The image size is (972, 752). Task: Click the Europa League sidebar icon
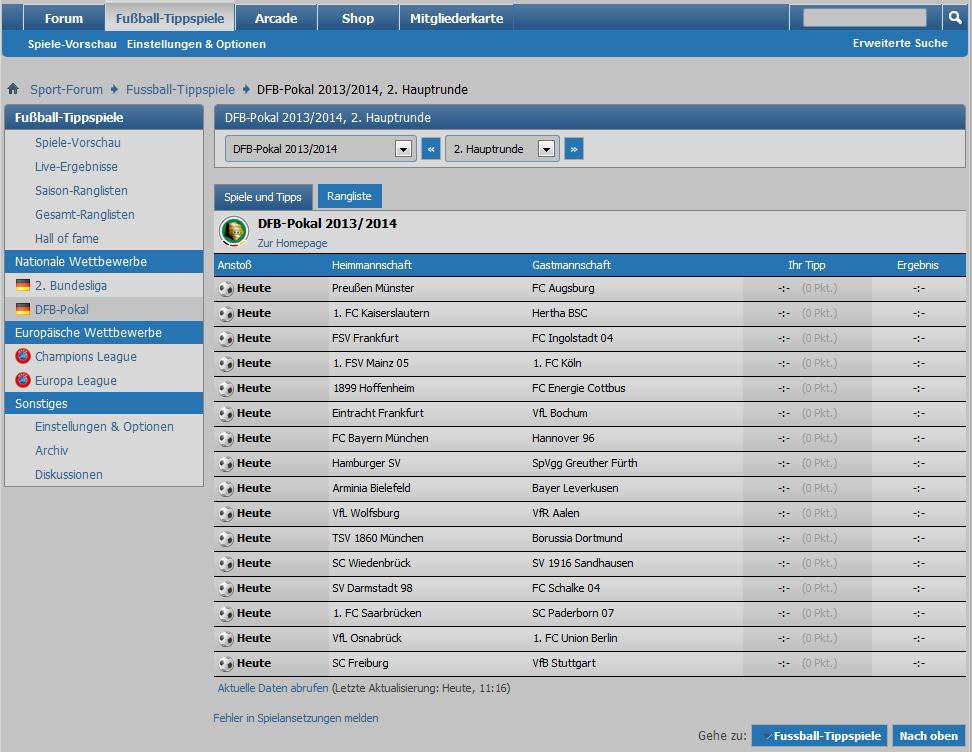click(23, 380)
